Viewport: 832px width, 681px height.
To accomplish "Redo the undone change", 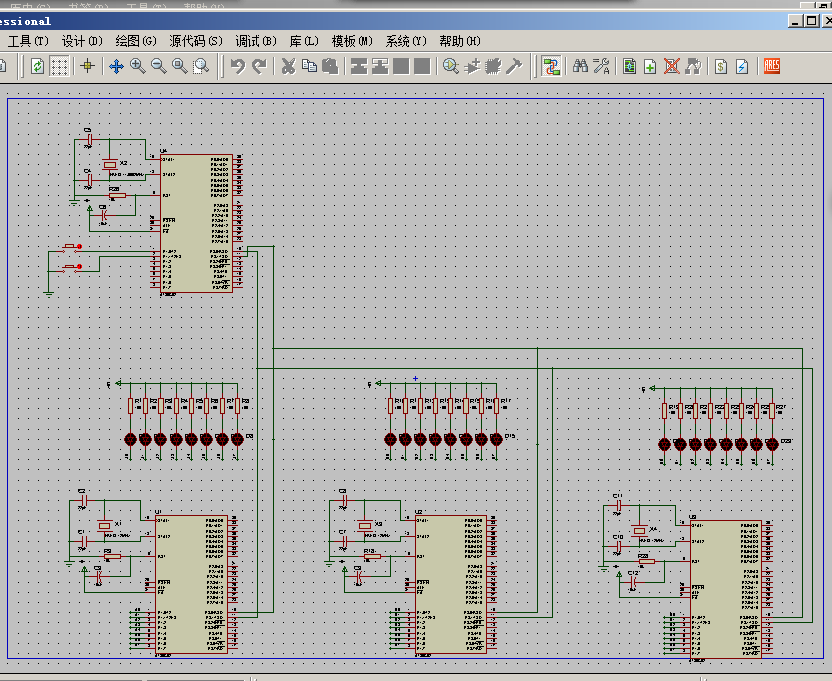I will (259, 66).
